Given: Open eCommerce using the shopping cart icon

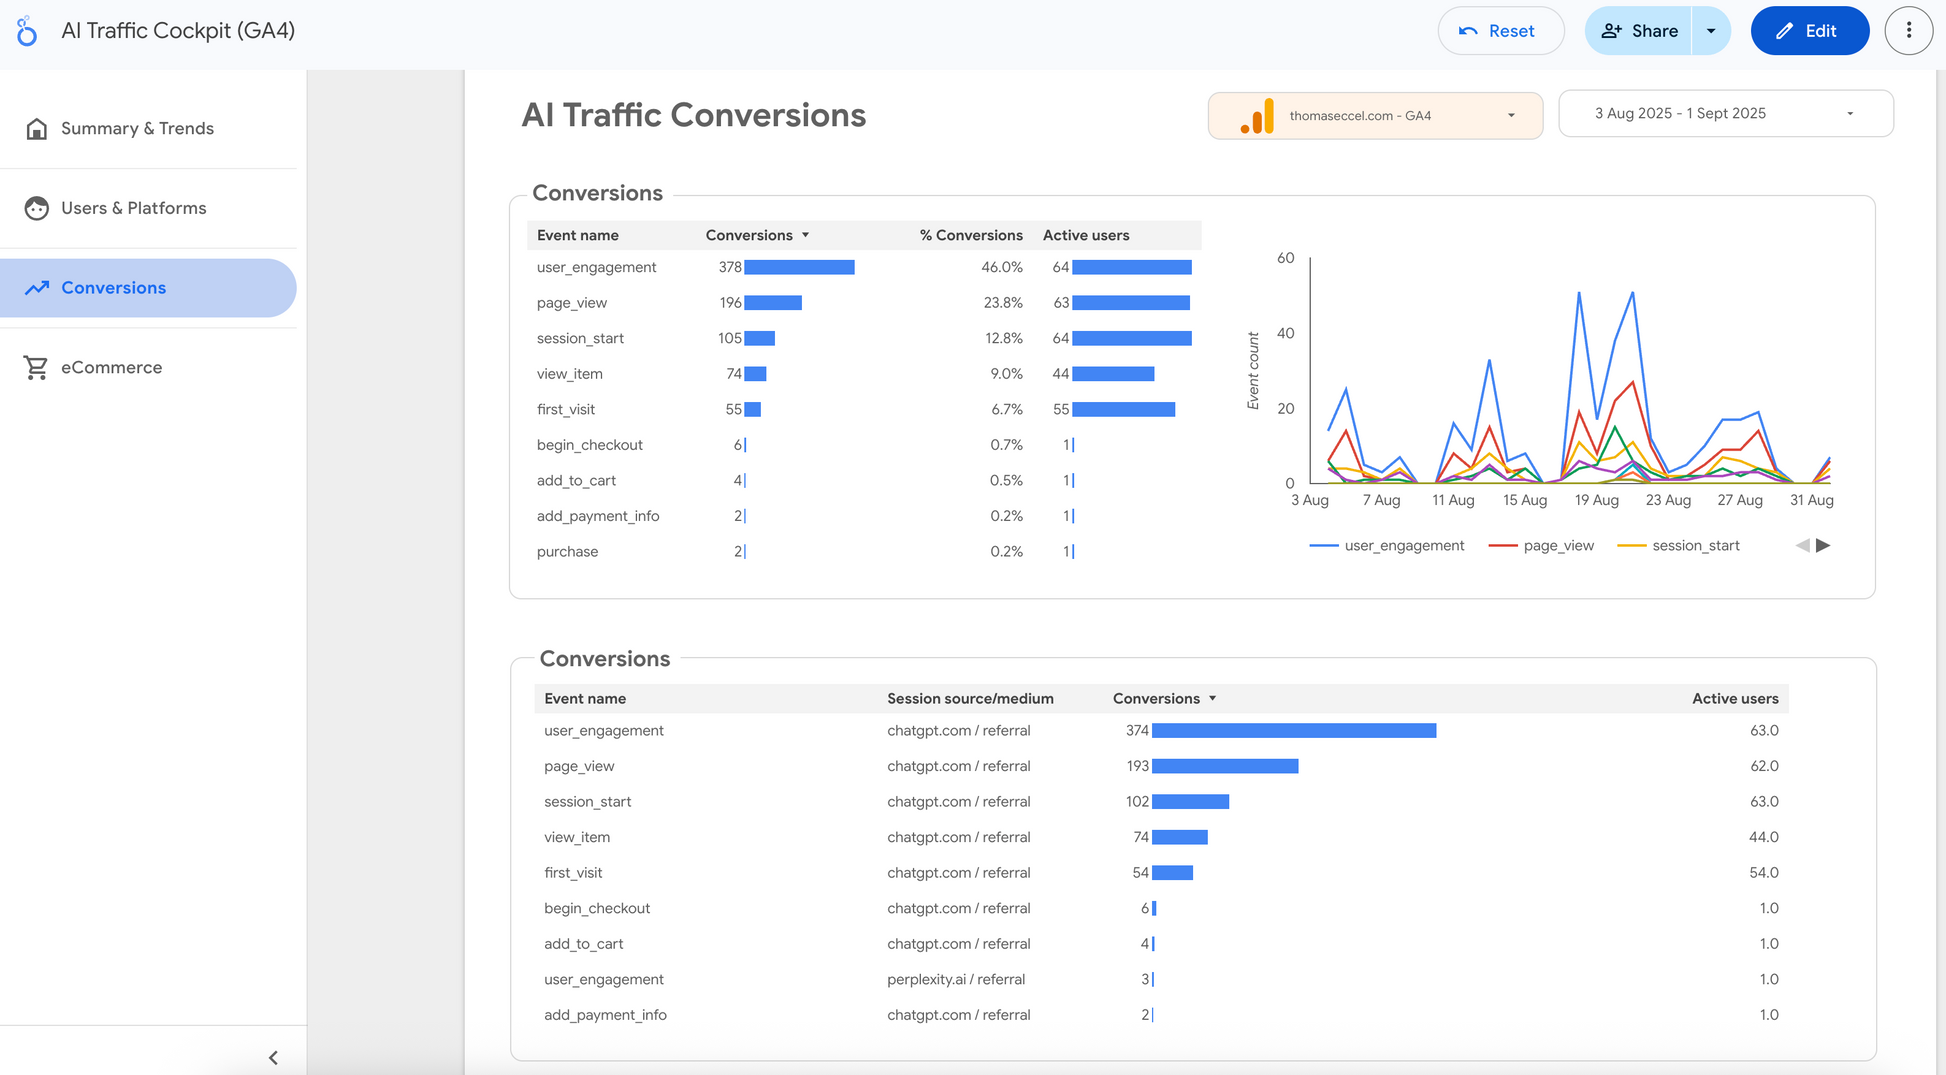Looking at the screenshot, I should pyautogui.click(x=36, y=367).
